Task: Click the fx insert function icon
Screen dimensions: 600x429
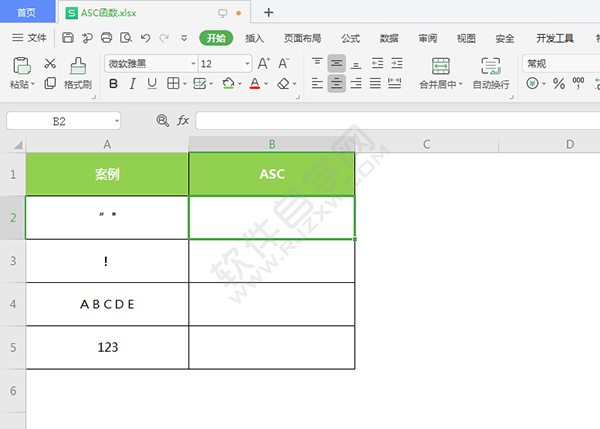Action: pos(183,121)
